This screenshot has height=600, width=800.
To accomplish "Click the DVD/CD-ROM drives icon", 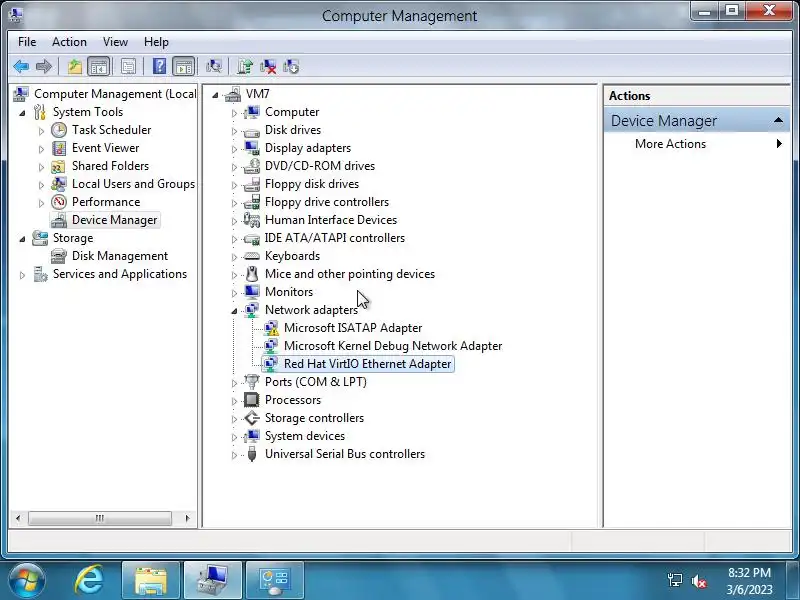I will pyautogui.click(x=252, y=166).
